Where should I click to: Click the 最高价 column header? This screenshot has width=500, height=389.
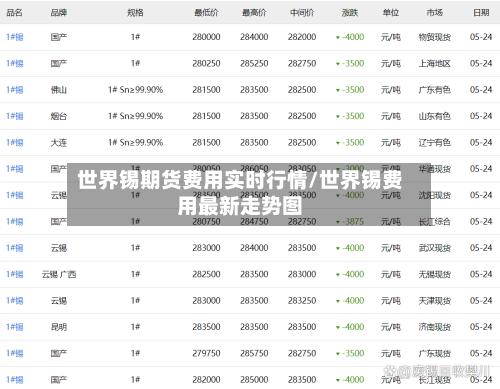tap(254, 13)
